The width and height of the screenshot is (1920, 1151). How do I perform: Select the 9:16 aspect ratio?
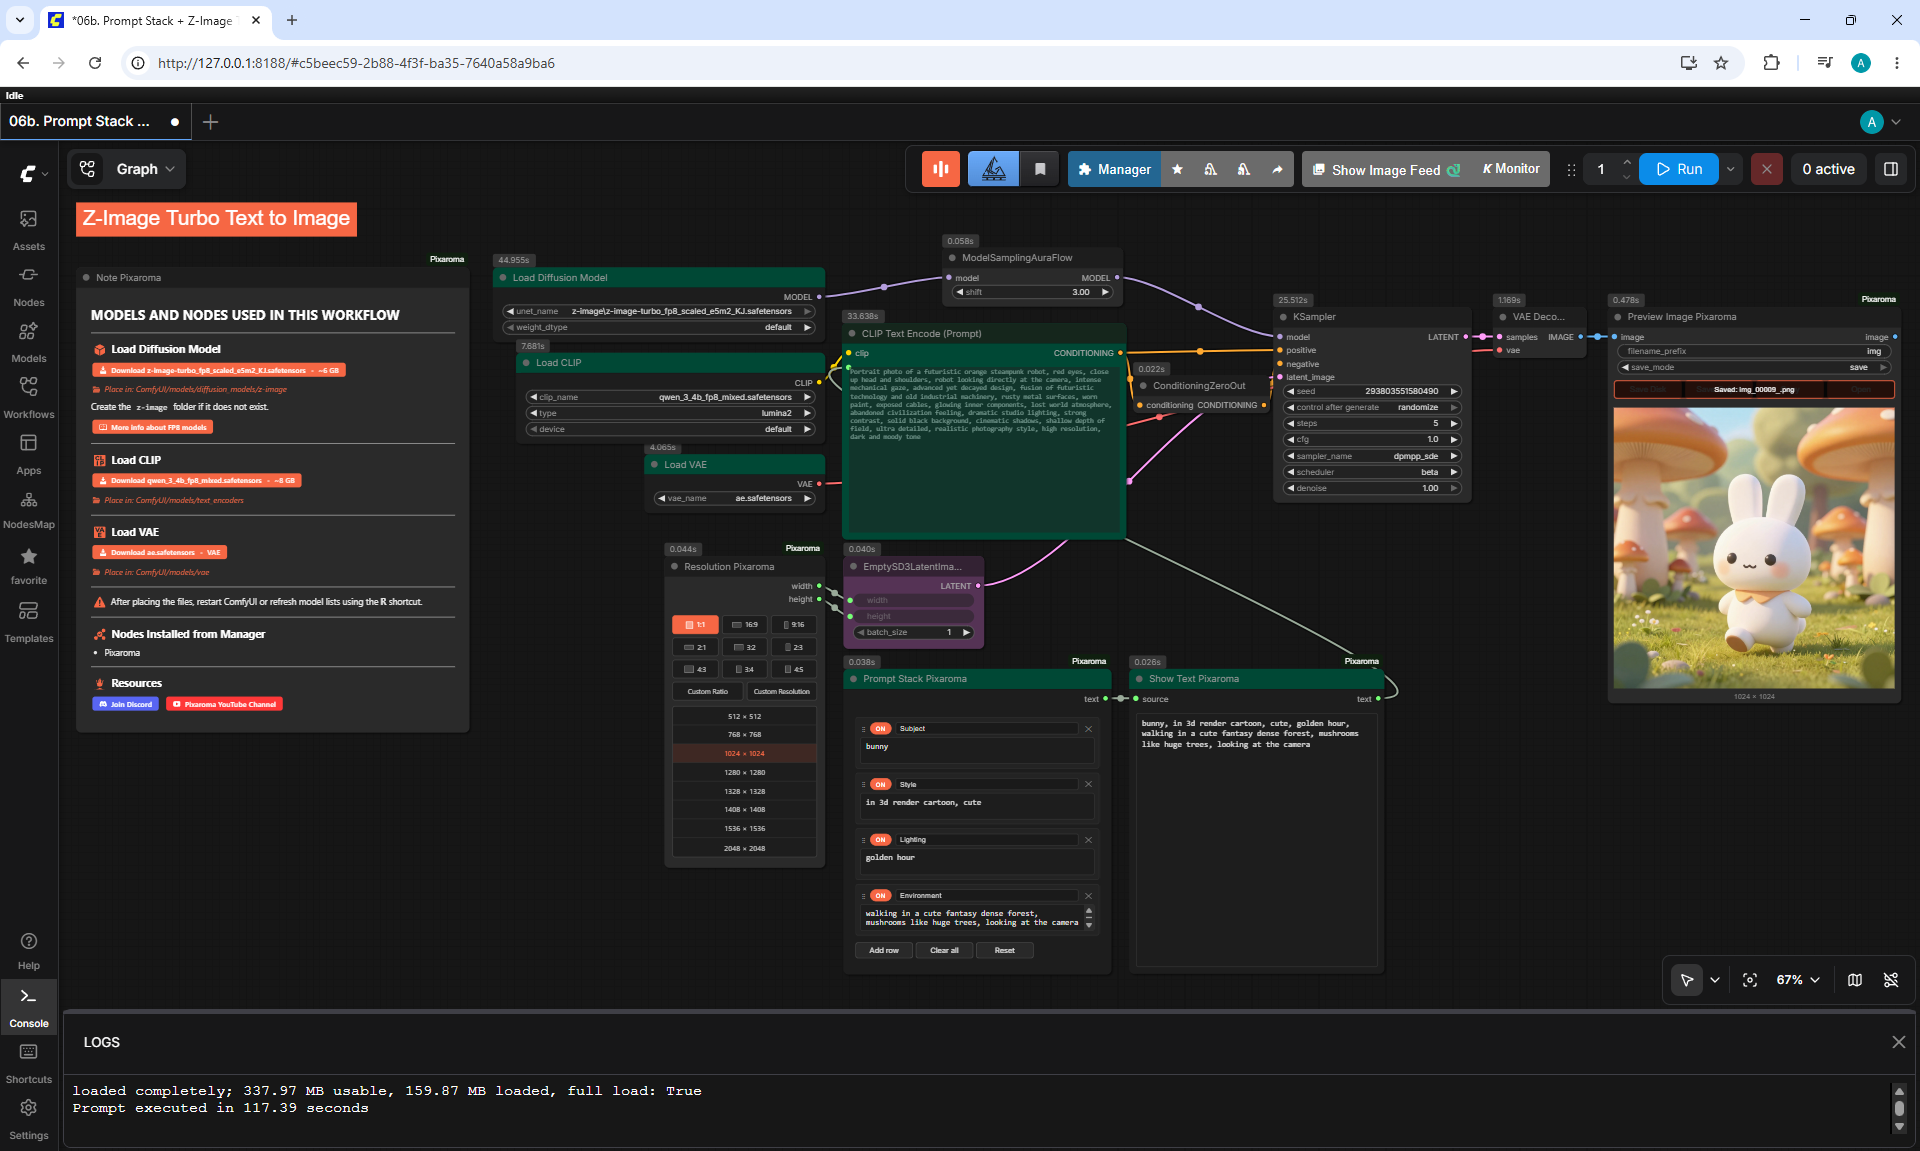[x=794, y=625]
